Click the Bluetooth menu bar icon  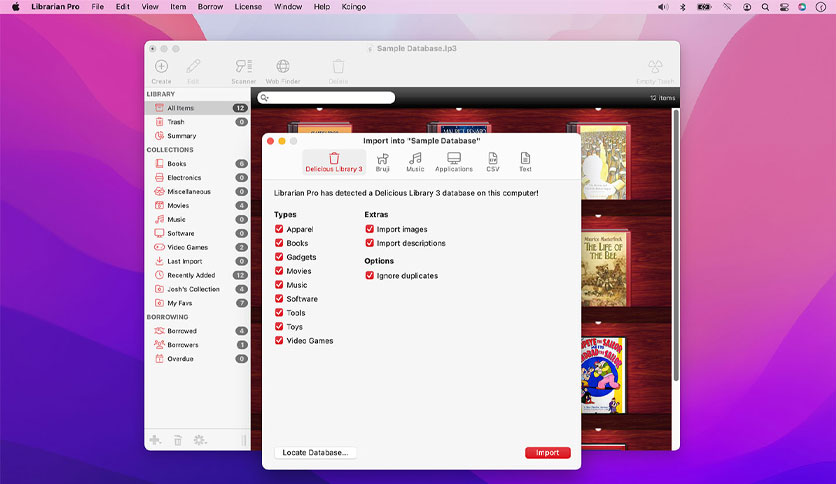point(683,7)
